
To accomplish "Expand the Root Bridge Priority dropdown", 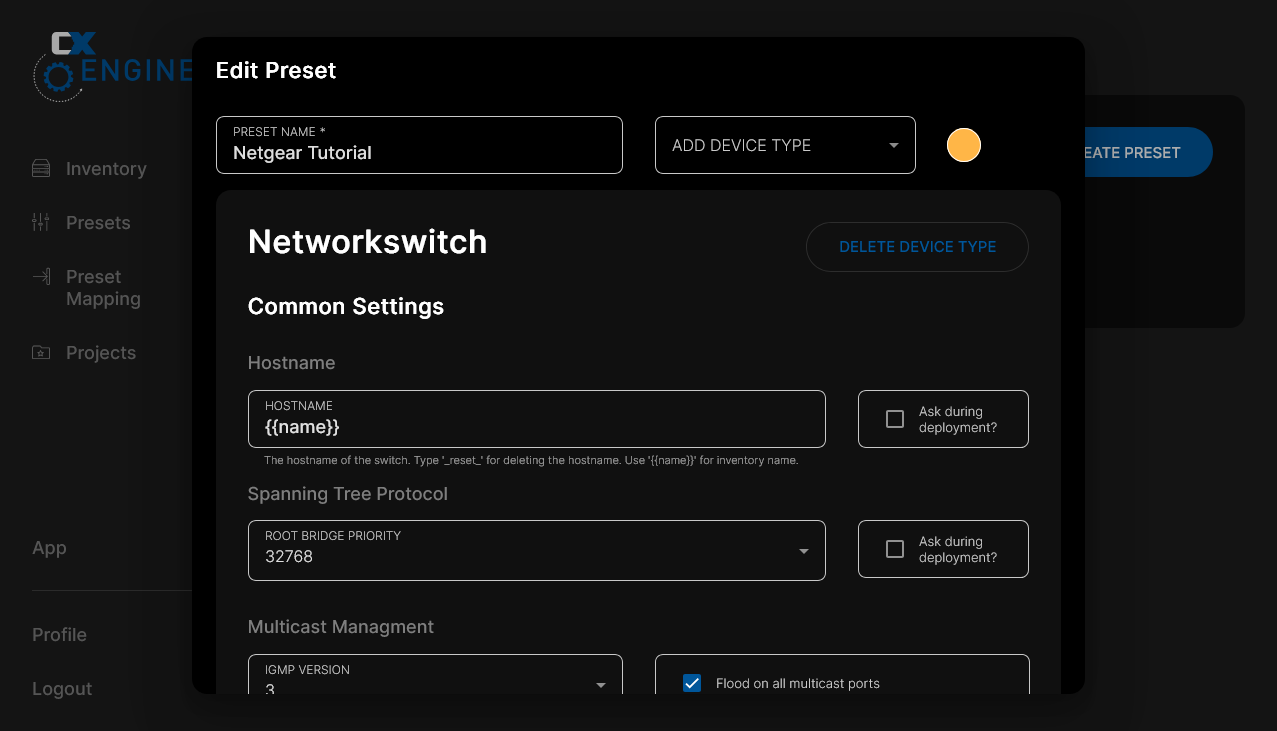I will 803,550.
